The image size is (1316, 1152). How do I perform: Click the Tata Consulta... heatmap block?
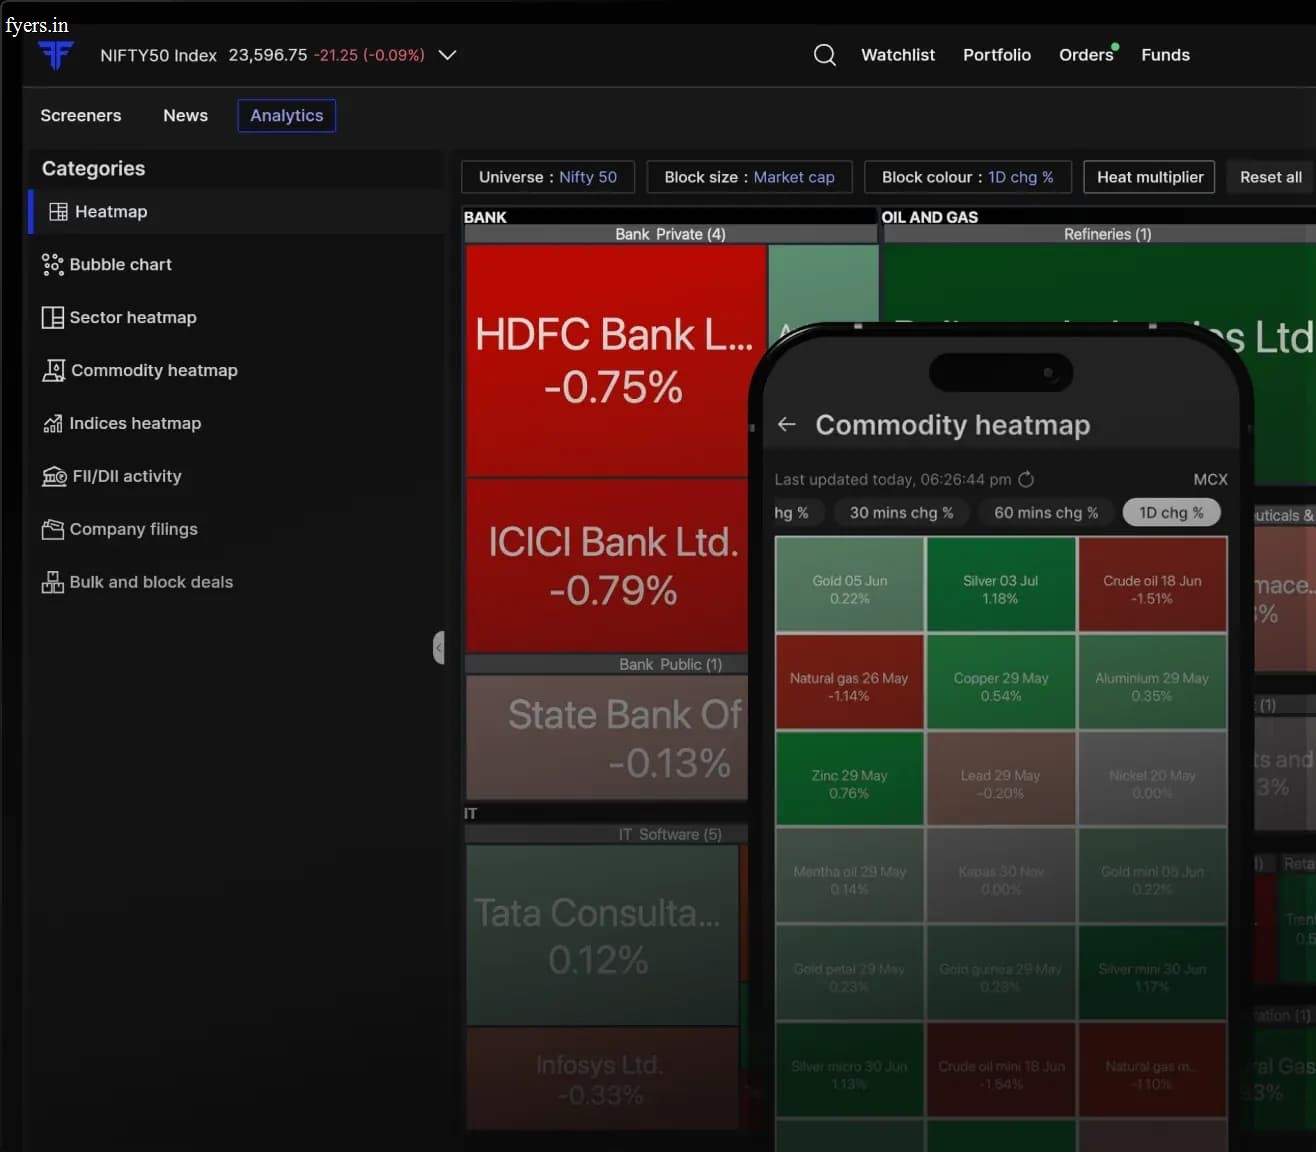pos(602,935)
